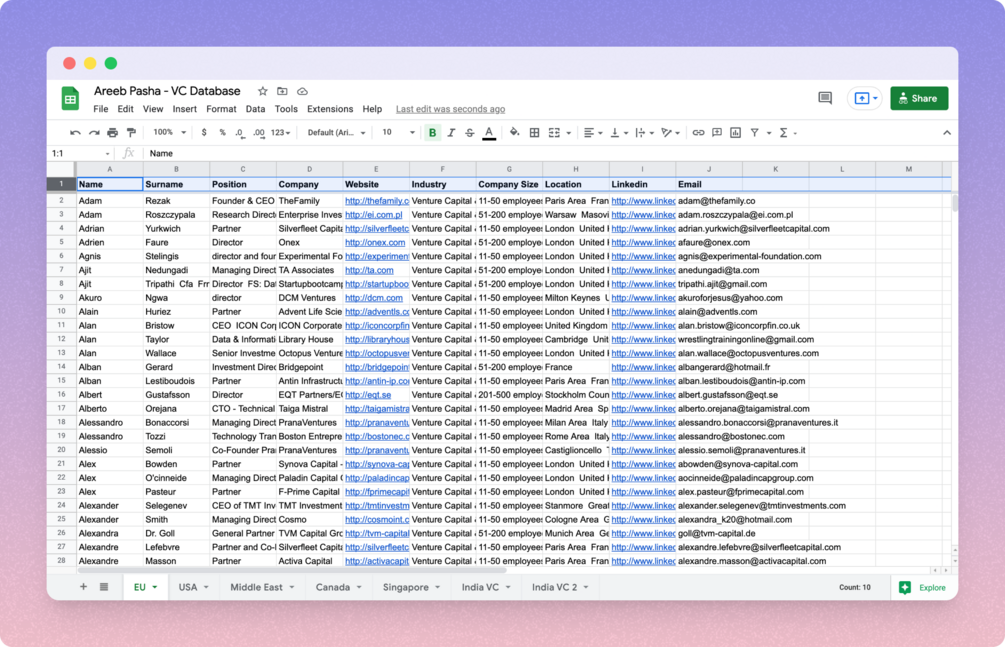This screenshot has height=647, width=1005.
Task: Insert comment icon in toolbar
Action: [x=717, y=133]
